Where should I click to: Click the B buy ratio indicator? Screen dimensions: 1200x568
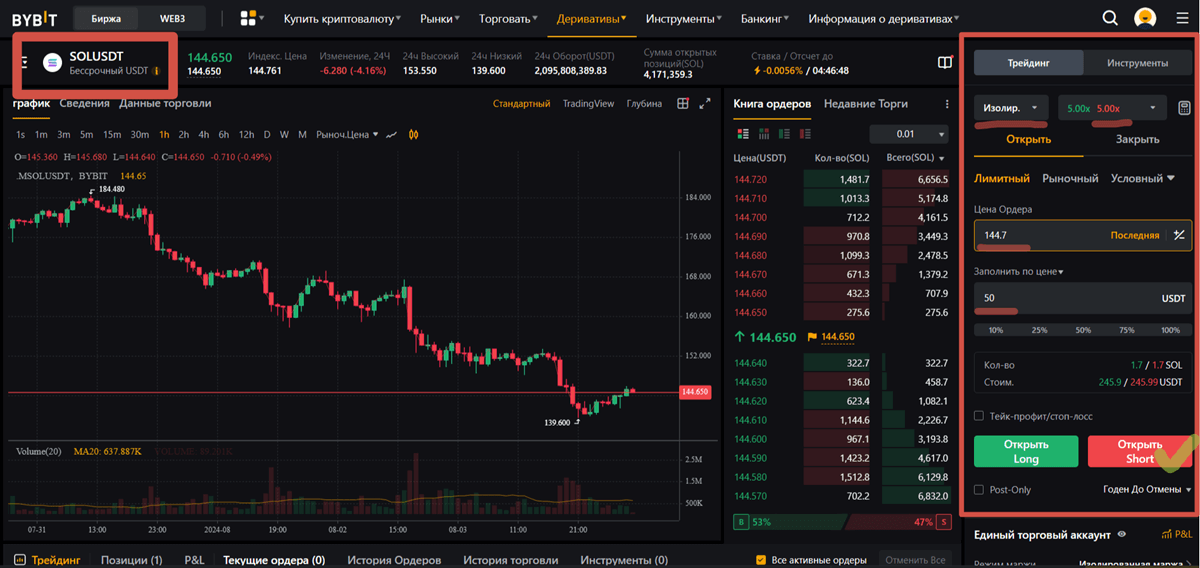pyautogui.click(x=739, y=521)
